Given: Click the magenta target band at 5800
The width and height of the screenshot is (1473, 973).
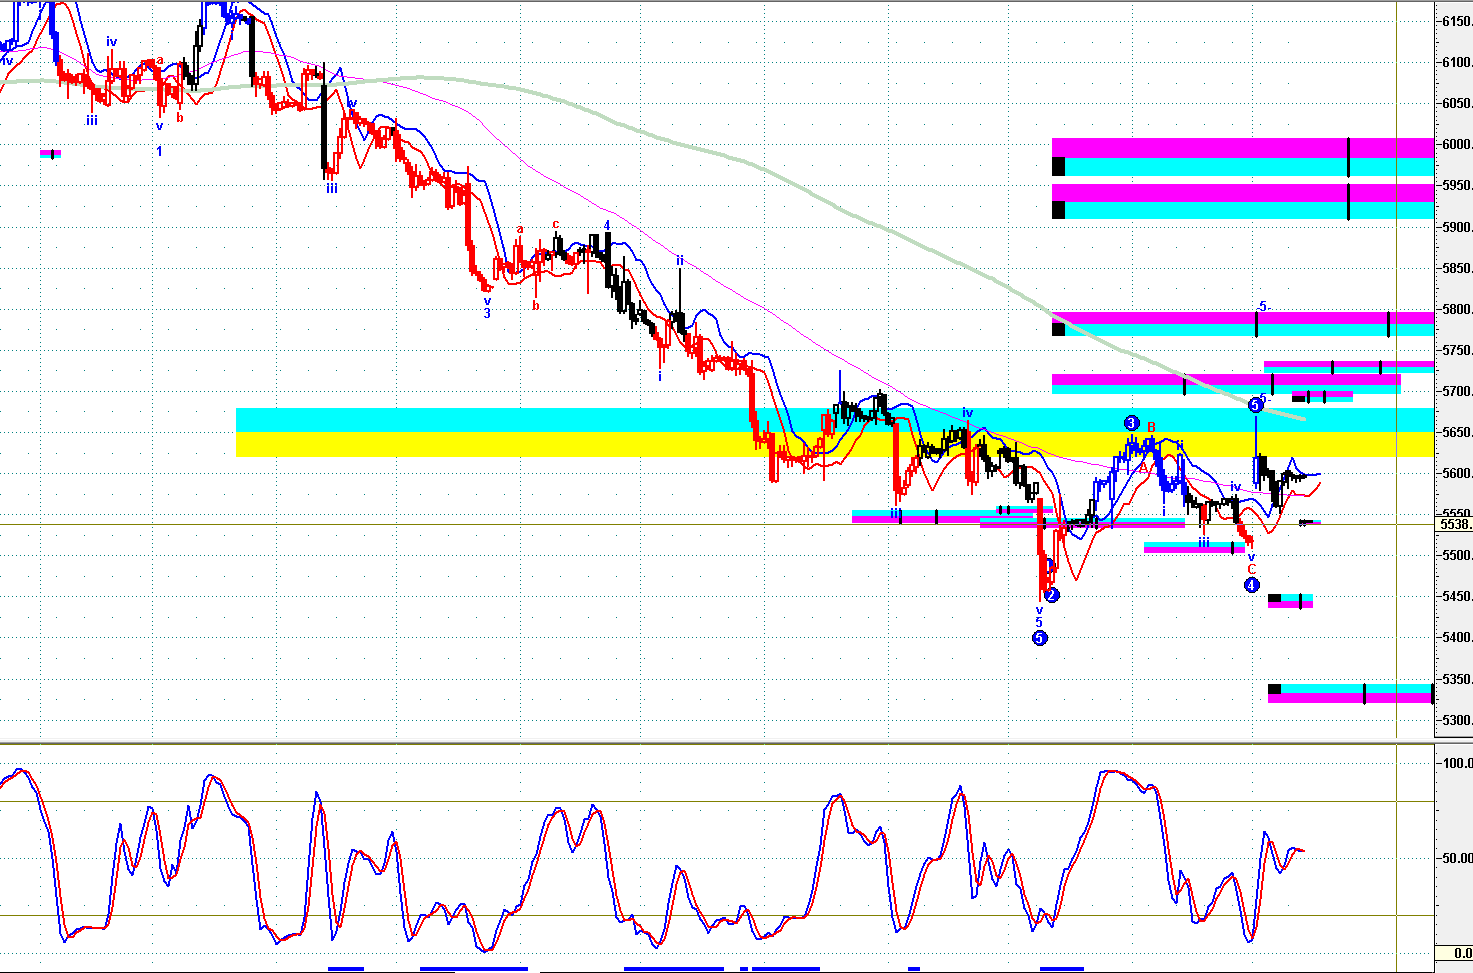Looking at the screenshot, I should click(x=1242, y=318).
